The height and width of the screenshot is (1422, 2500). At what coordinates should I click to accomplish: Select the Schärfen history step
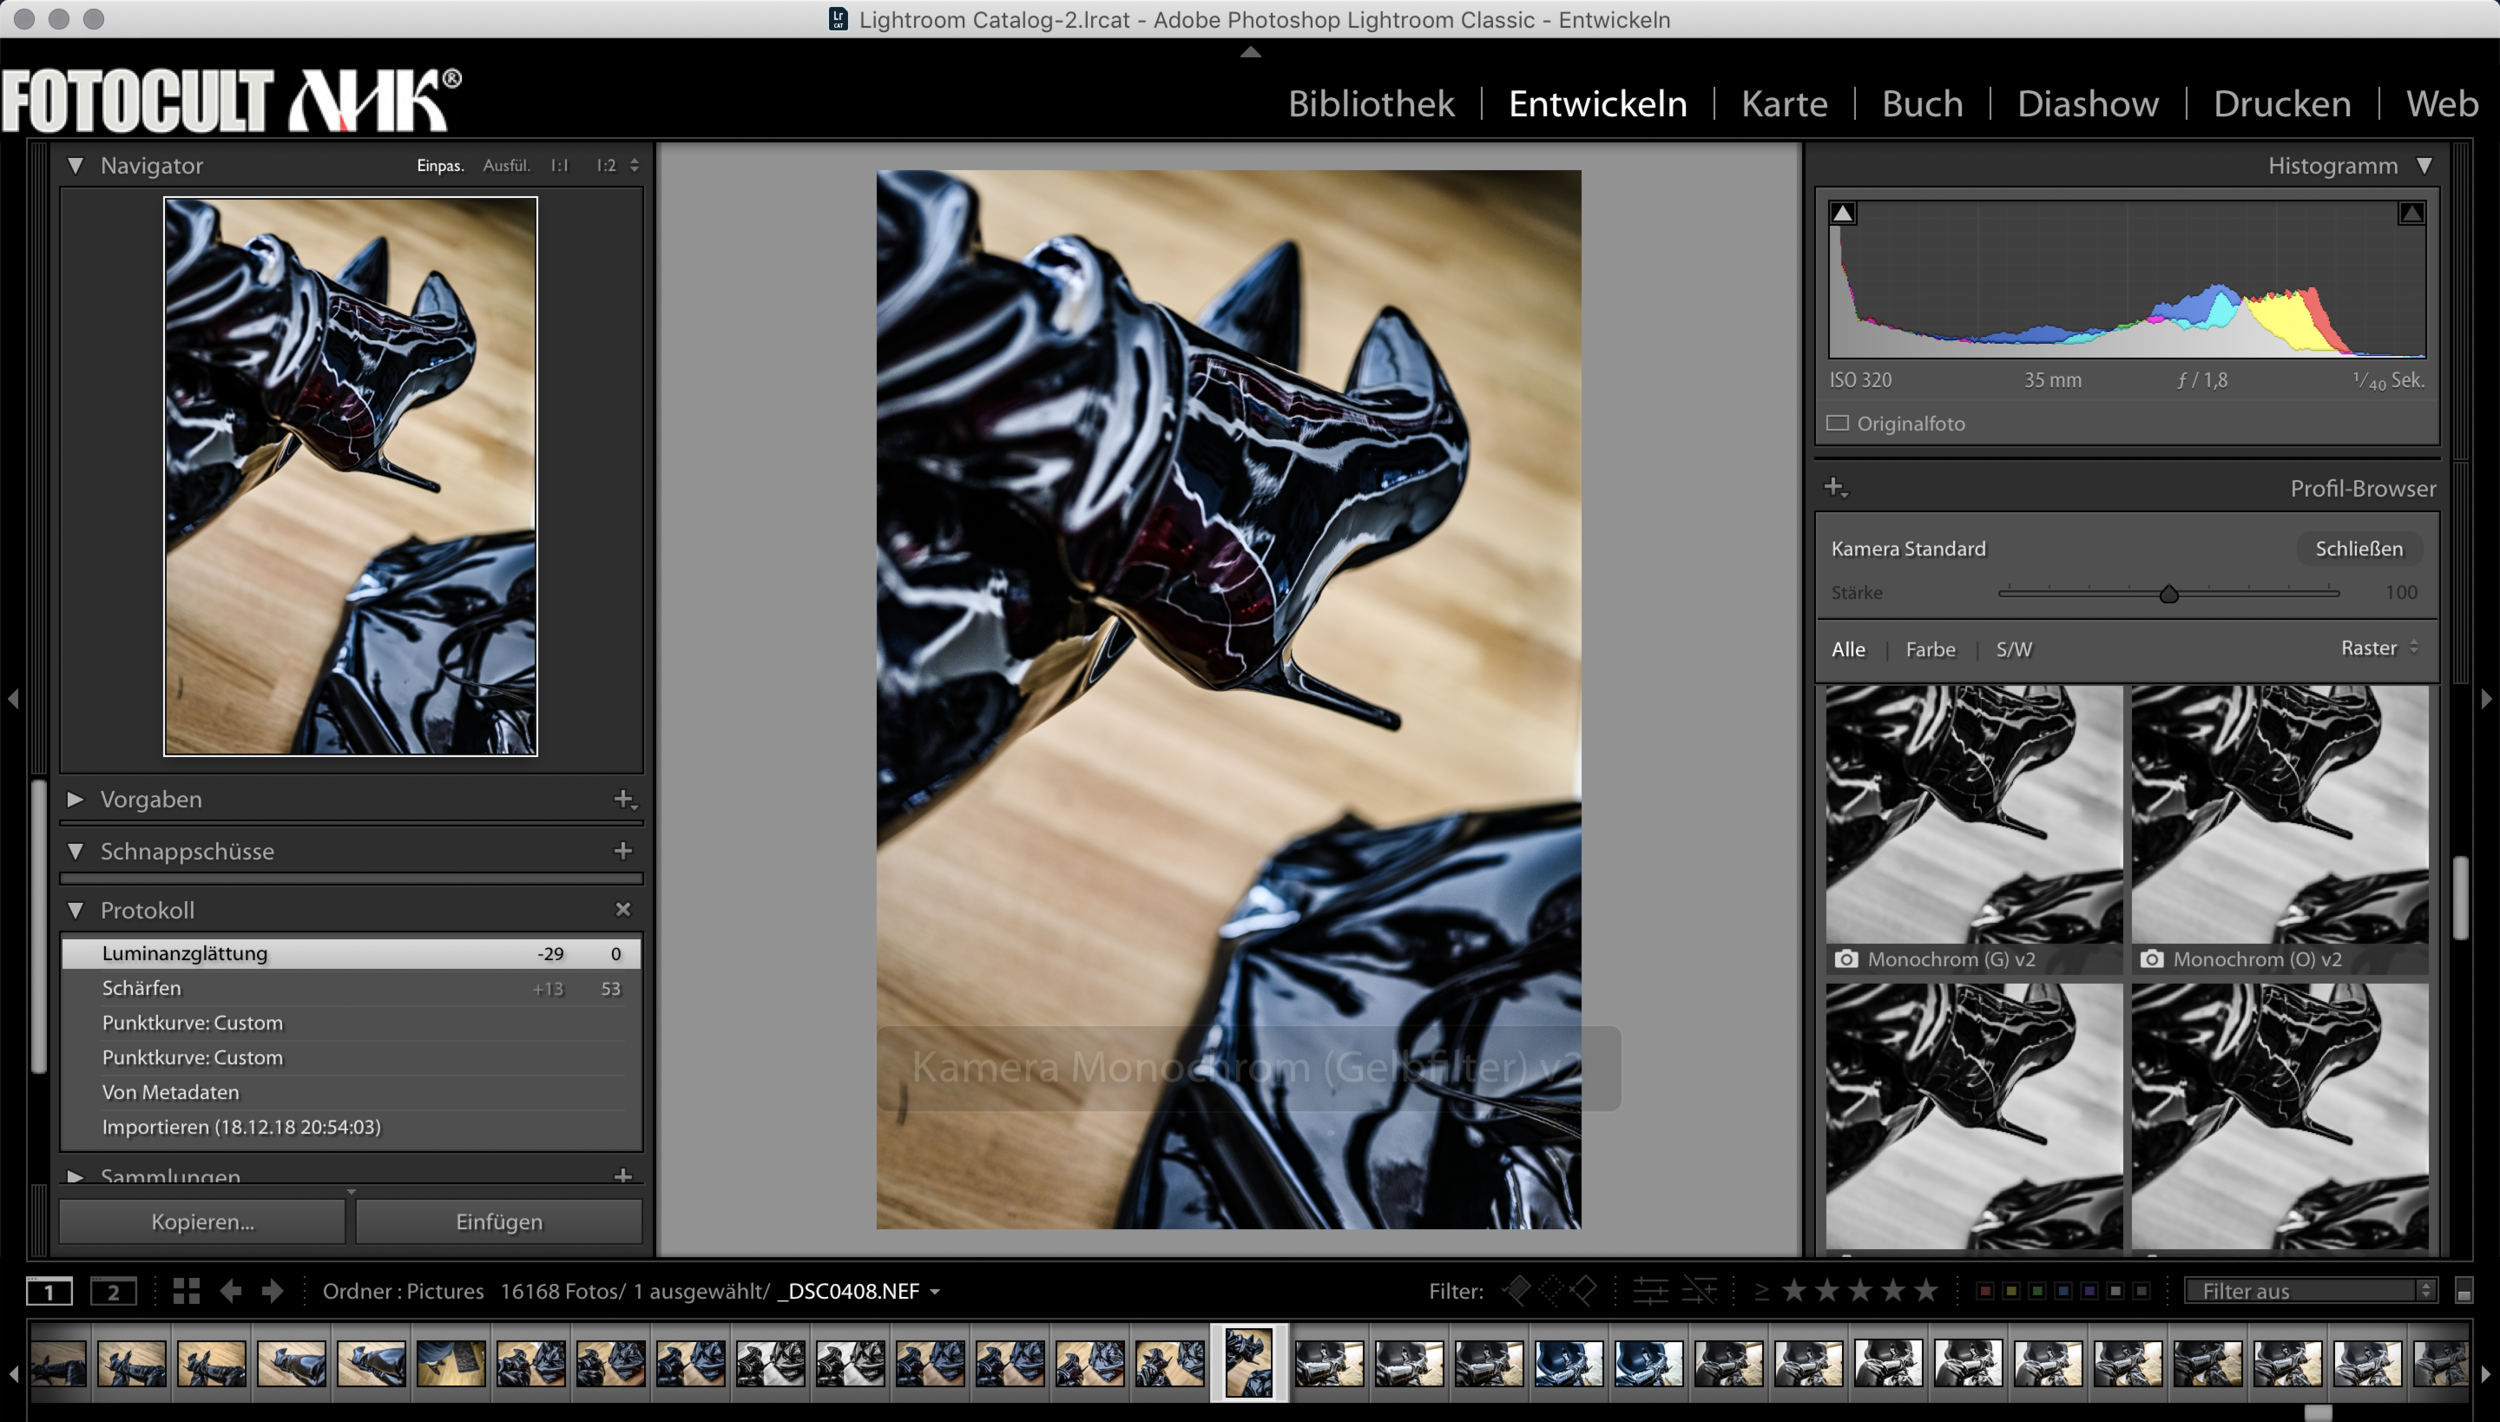click(x=351, y=988)
